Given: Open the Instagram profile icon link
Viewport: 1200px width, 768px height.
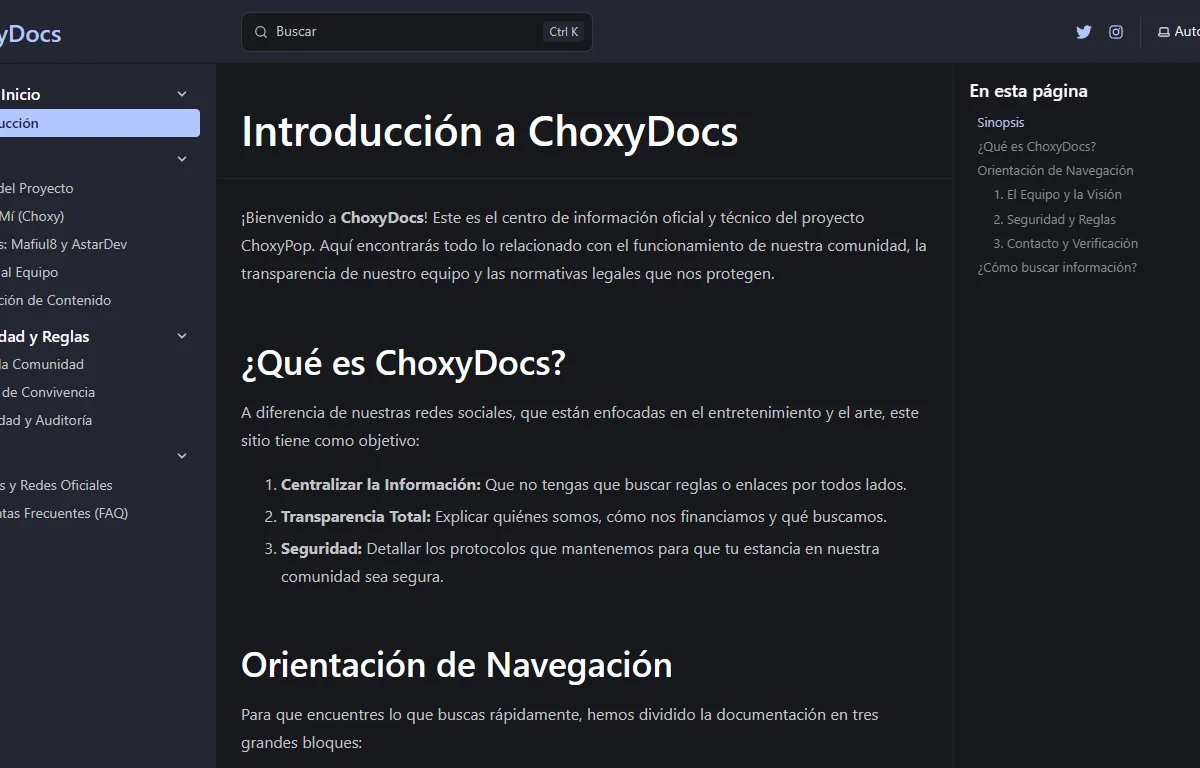Looking at the screenshot, I should pos(1116,32).
